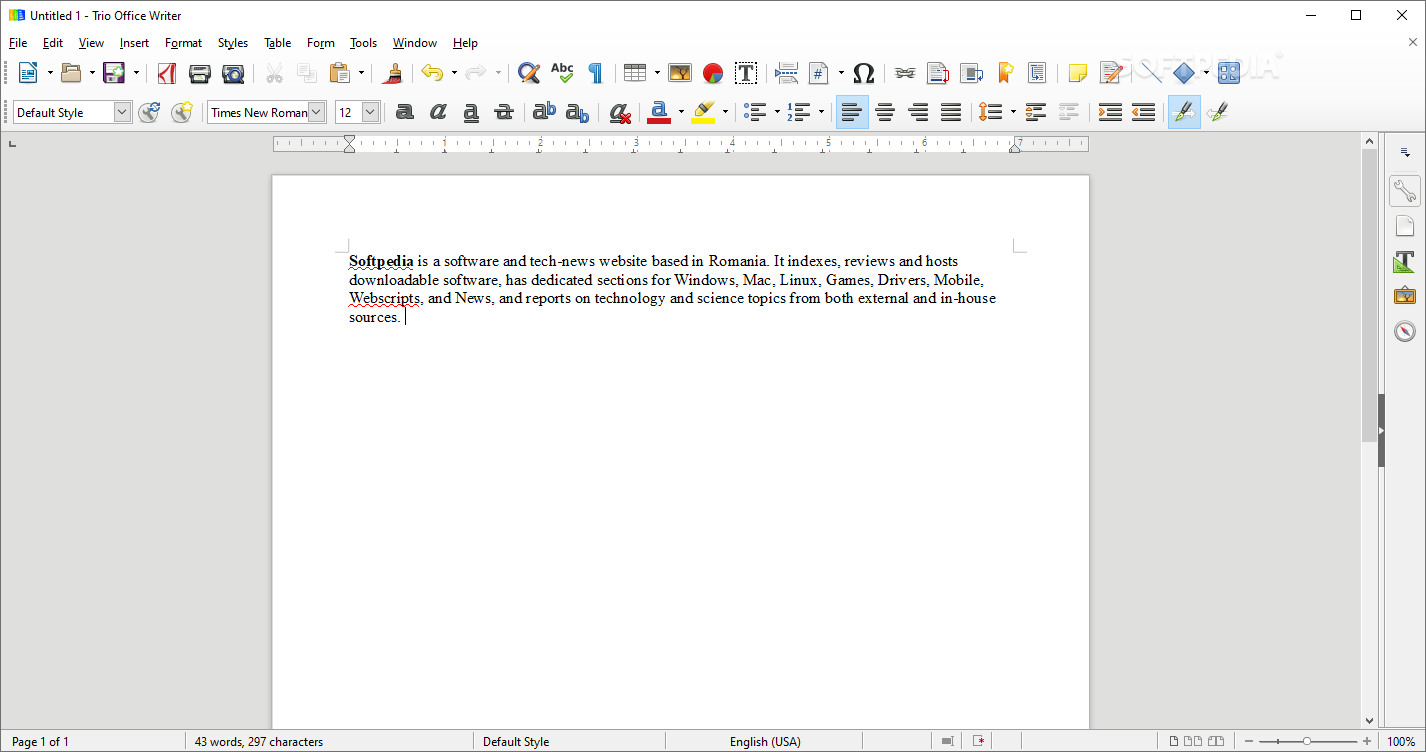The width and height of the screenshot is (1426, 752).
Task: Insert a table using the grid icon
Action: coord(634,73)
